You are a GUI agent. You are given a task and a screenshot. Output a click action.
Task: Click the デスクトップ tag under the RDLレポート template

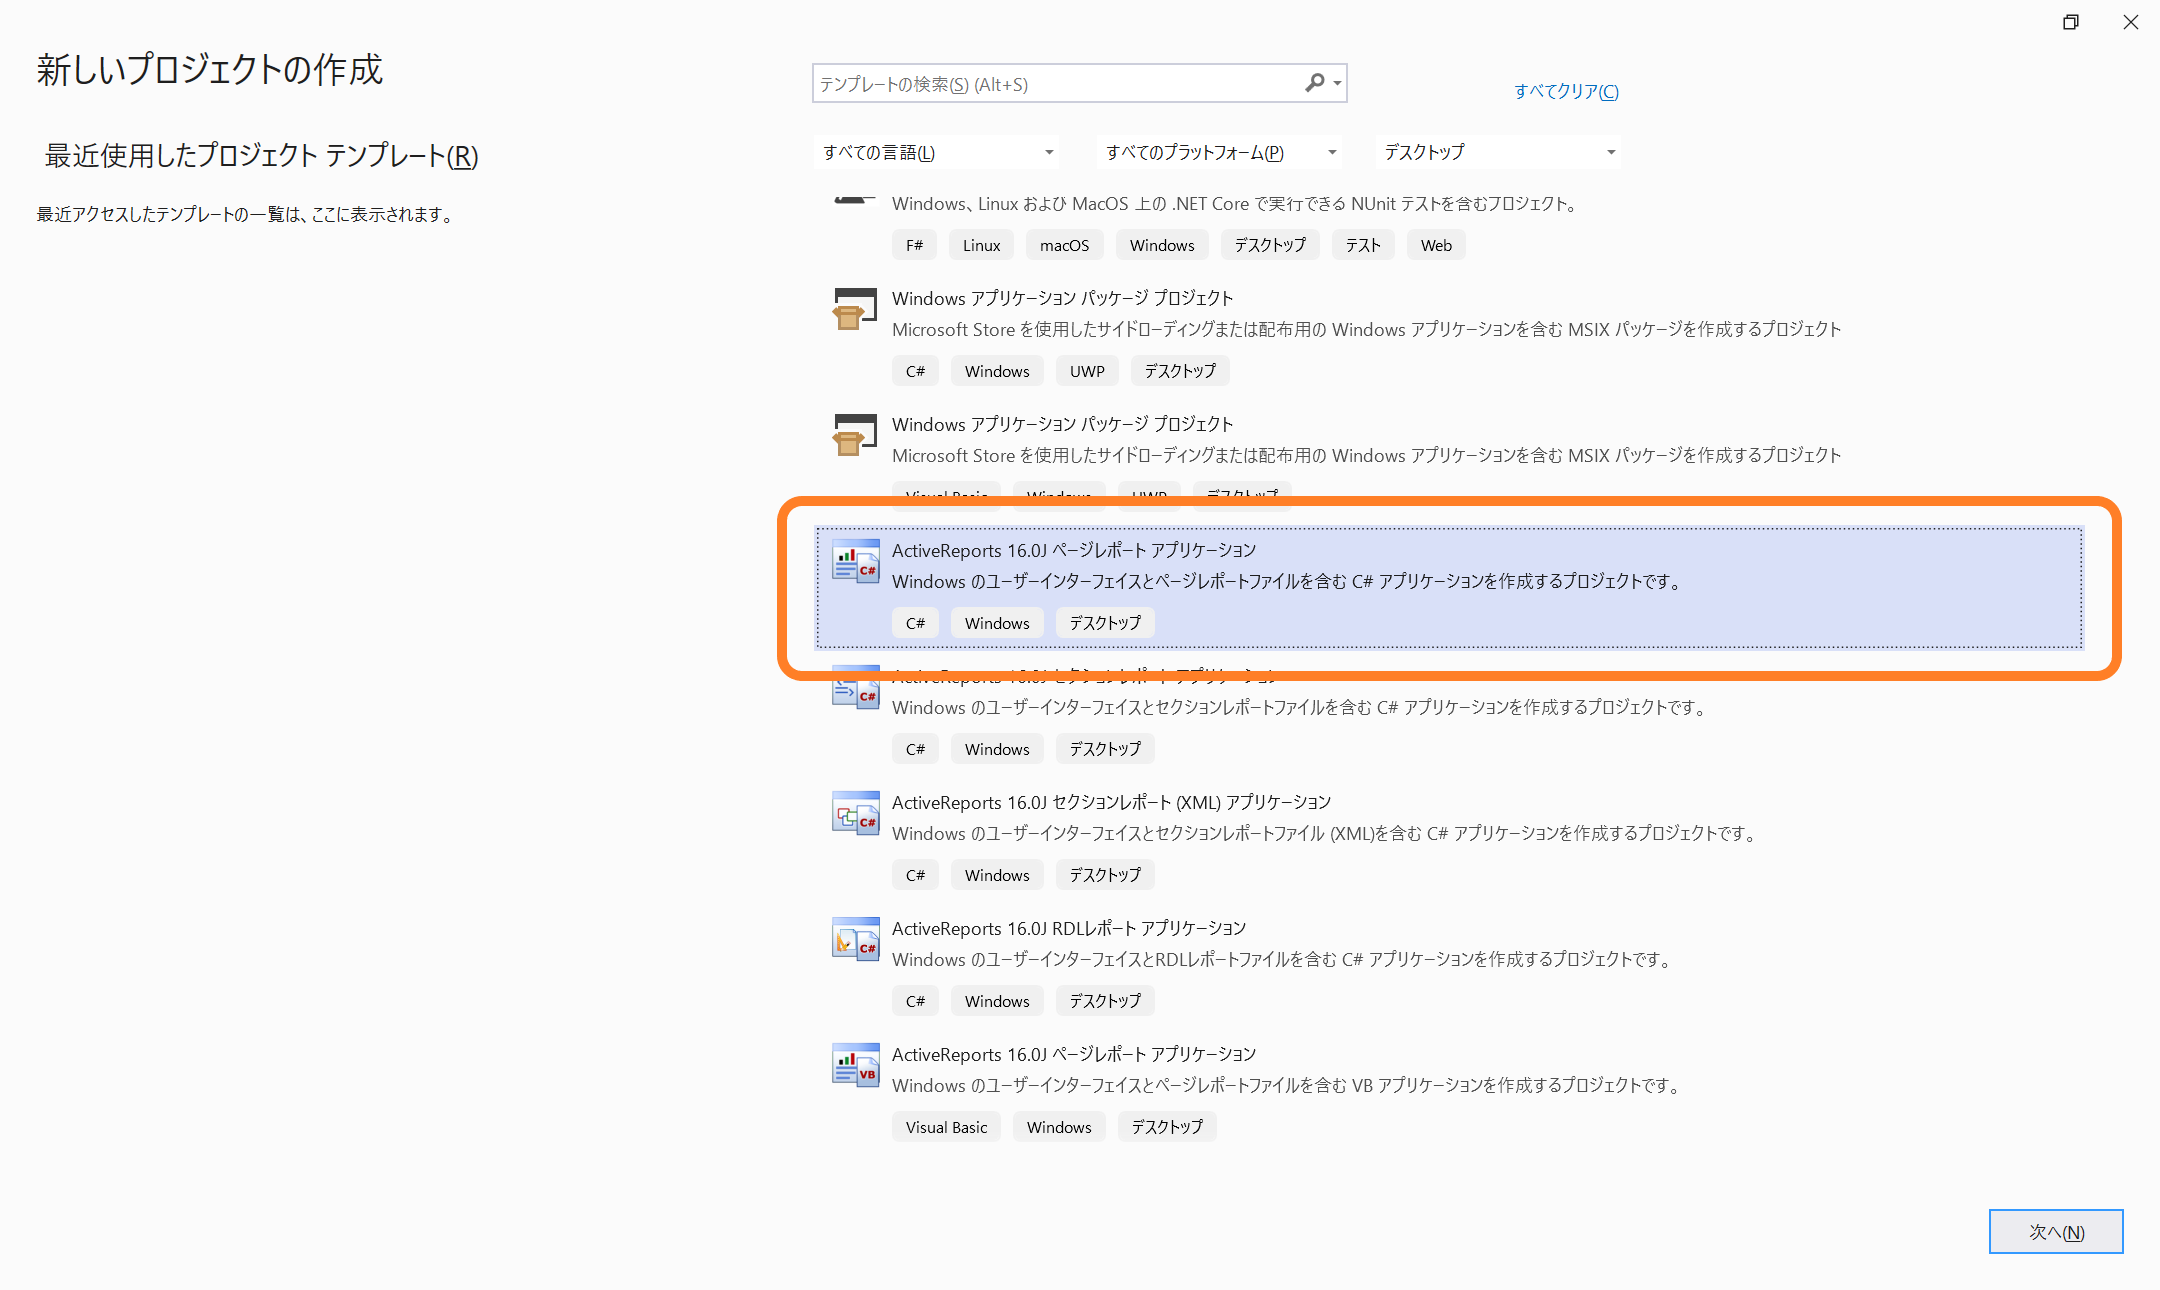point(1105,1001)
